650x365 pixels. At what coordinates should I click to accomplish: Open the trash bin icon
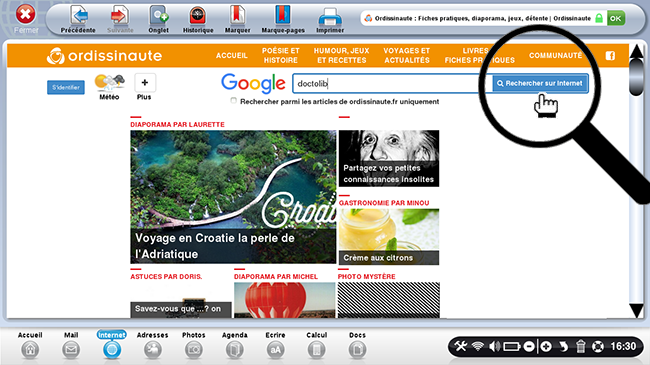580,346
